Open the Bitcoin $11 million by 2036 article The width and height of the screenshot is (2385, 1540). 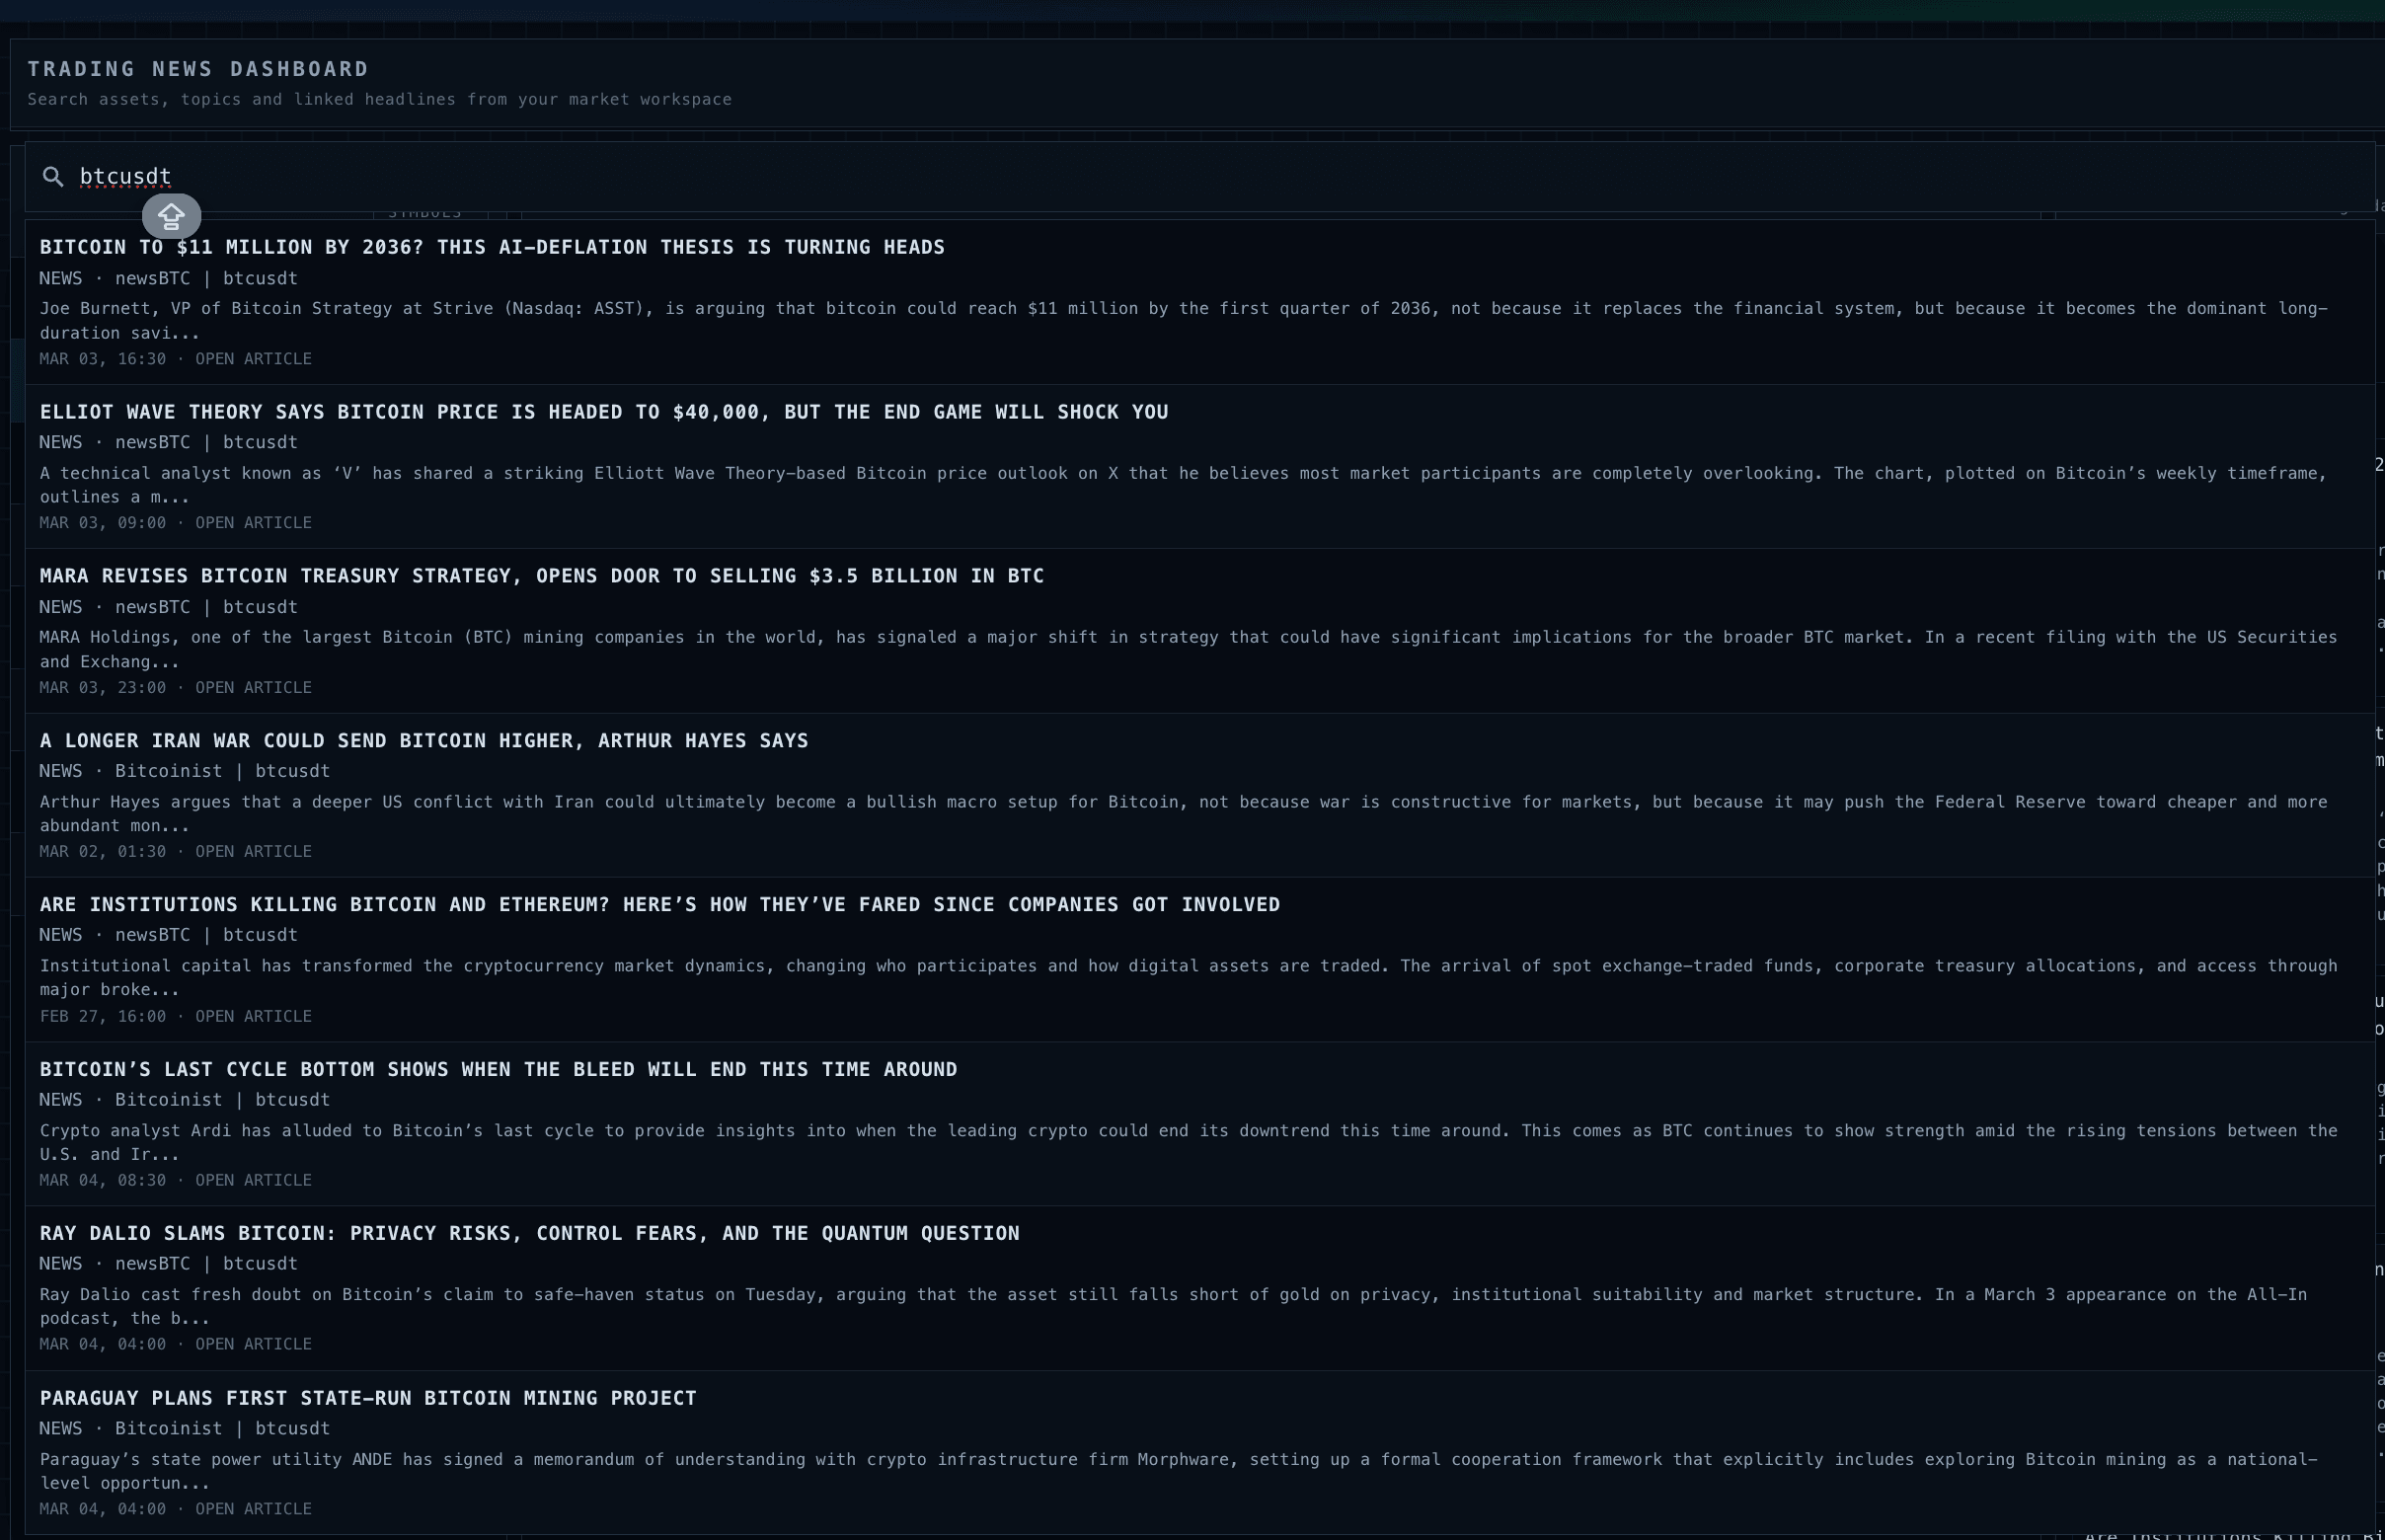pos(492,247)
